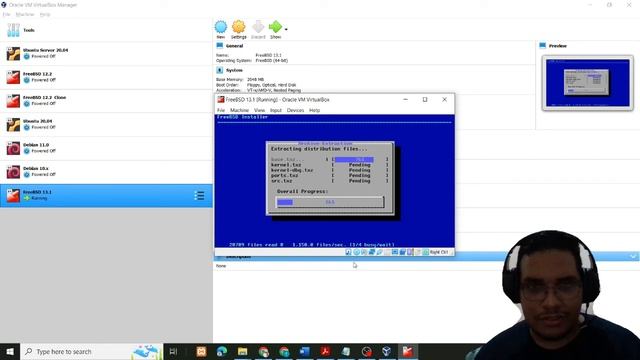Open Input menu in FreeBSD VM window

click(x=276, y=110)
